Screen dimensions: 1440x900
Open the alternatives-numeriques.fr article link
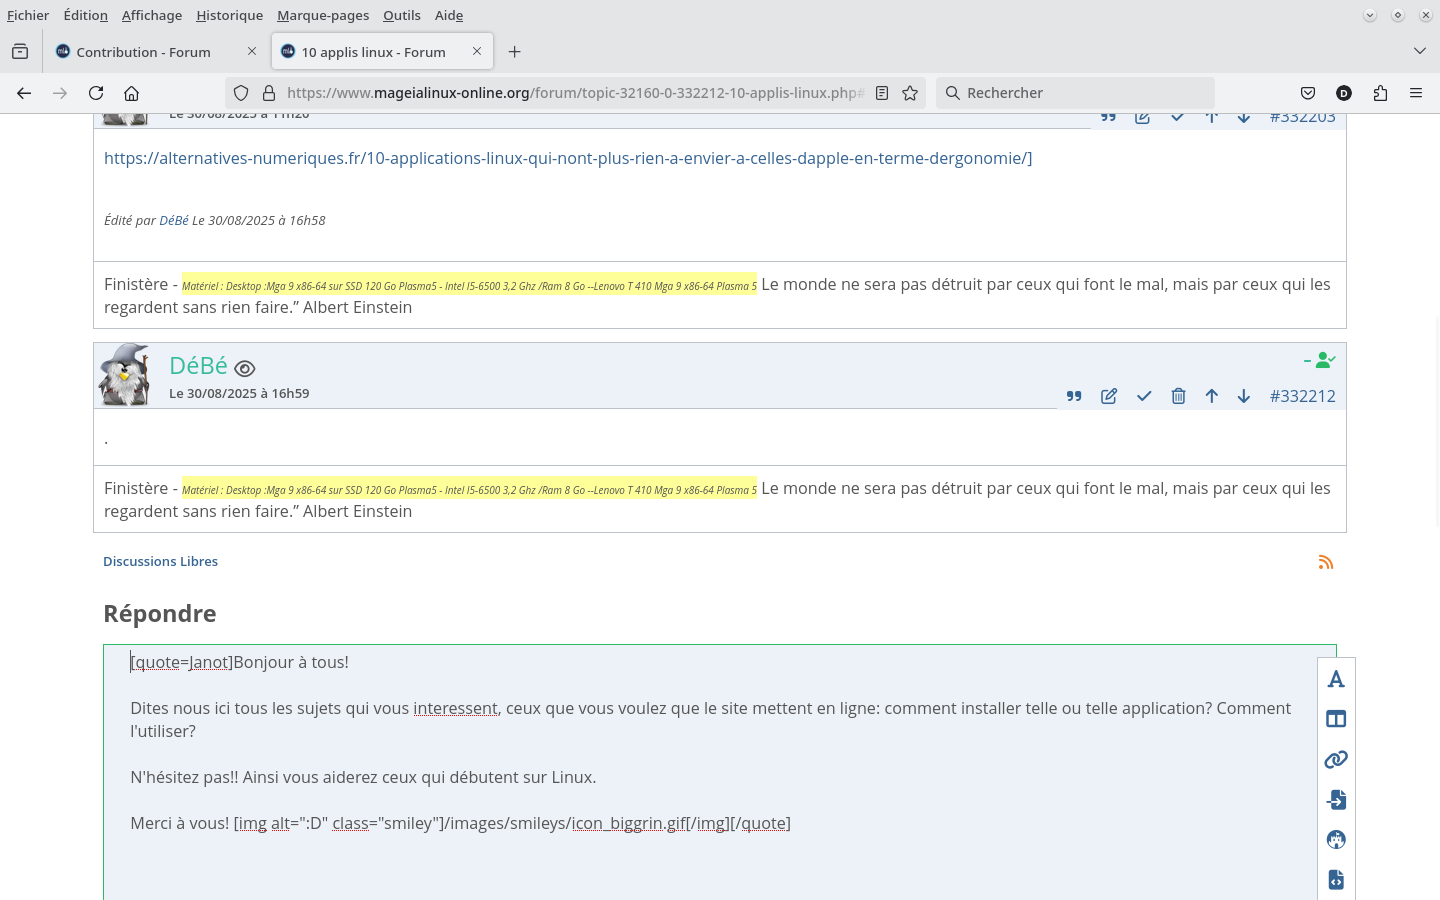point(568,158)
